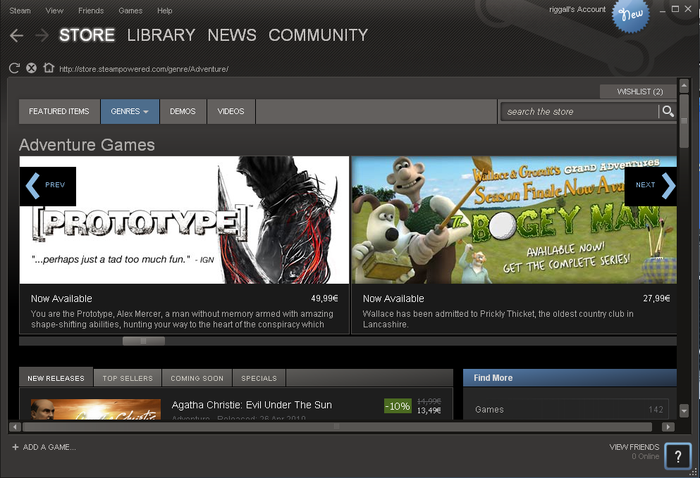This screenshot has height=478, width=700.
Task: Open Featured Items tab
Action: [59, 112]
